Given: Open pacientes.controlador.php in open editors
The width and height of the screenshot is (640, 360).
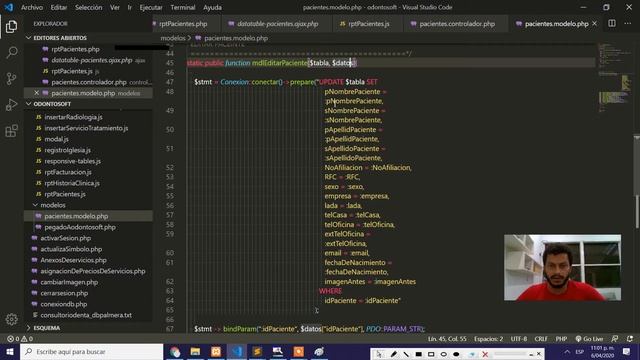Looking at the screenshot, I should tap(89, 82).
